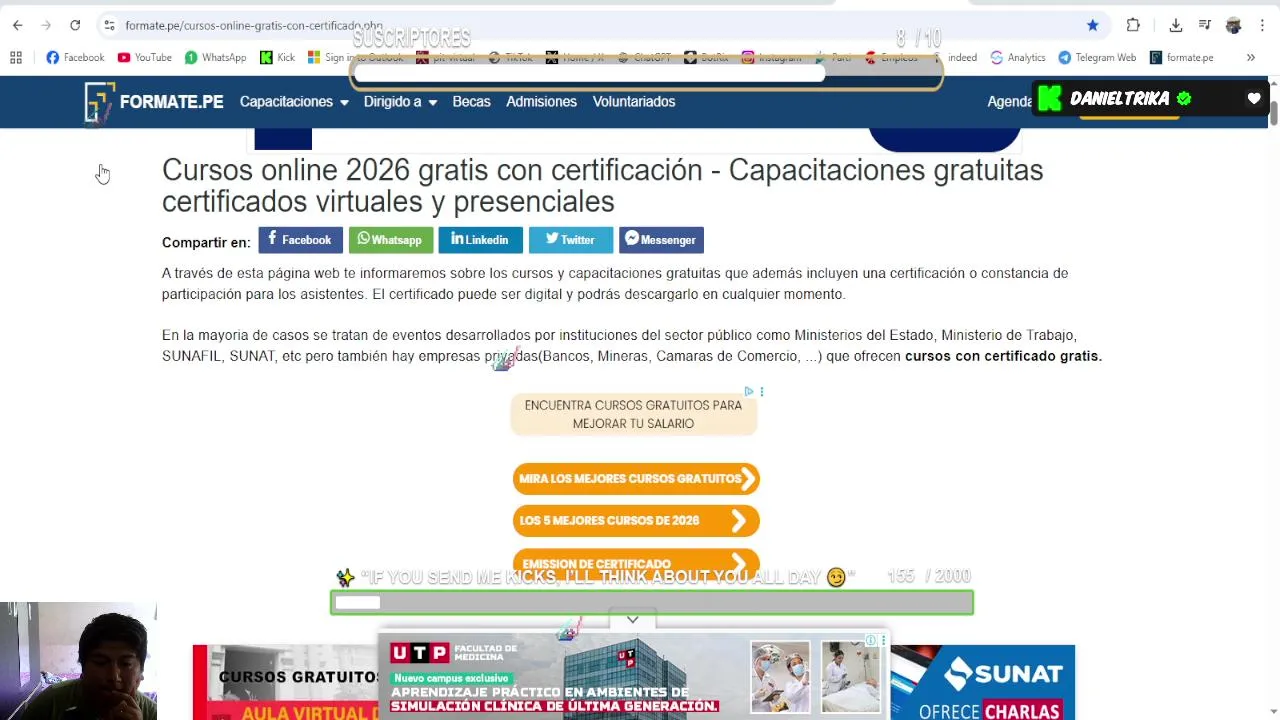1280x720 pixels.
Task: Open the formate.pe bookmark
Action: [x=1181, y=57]
